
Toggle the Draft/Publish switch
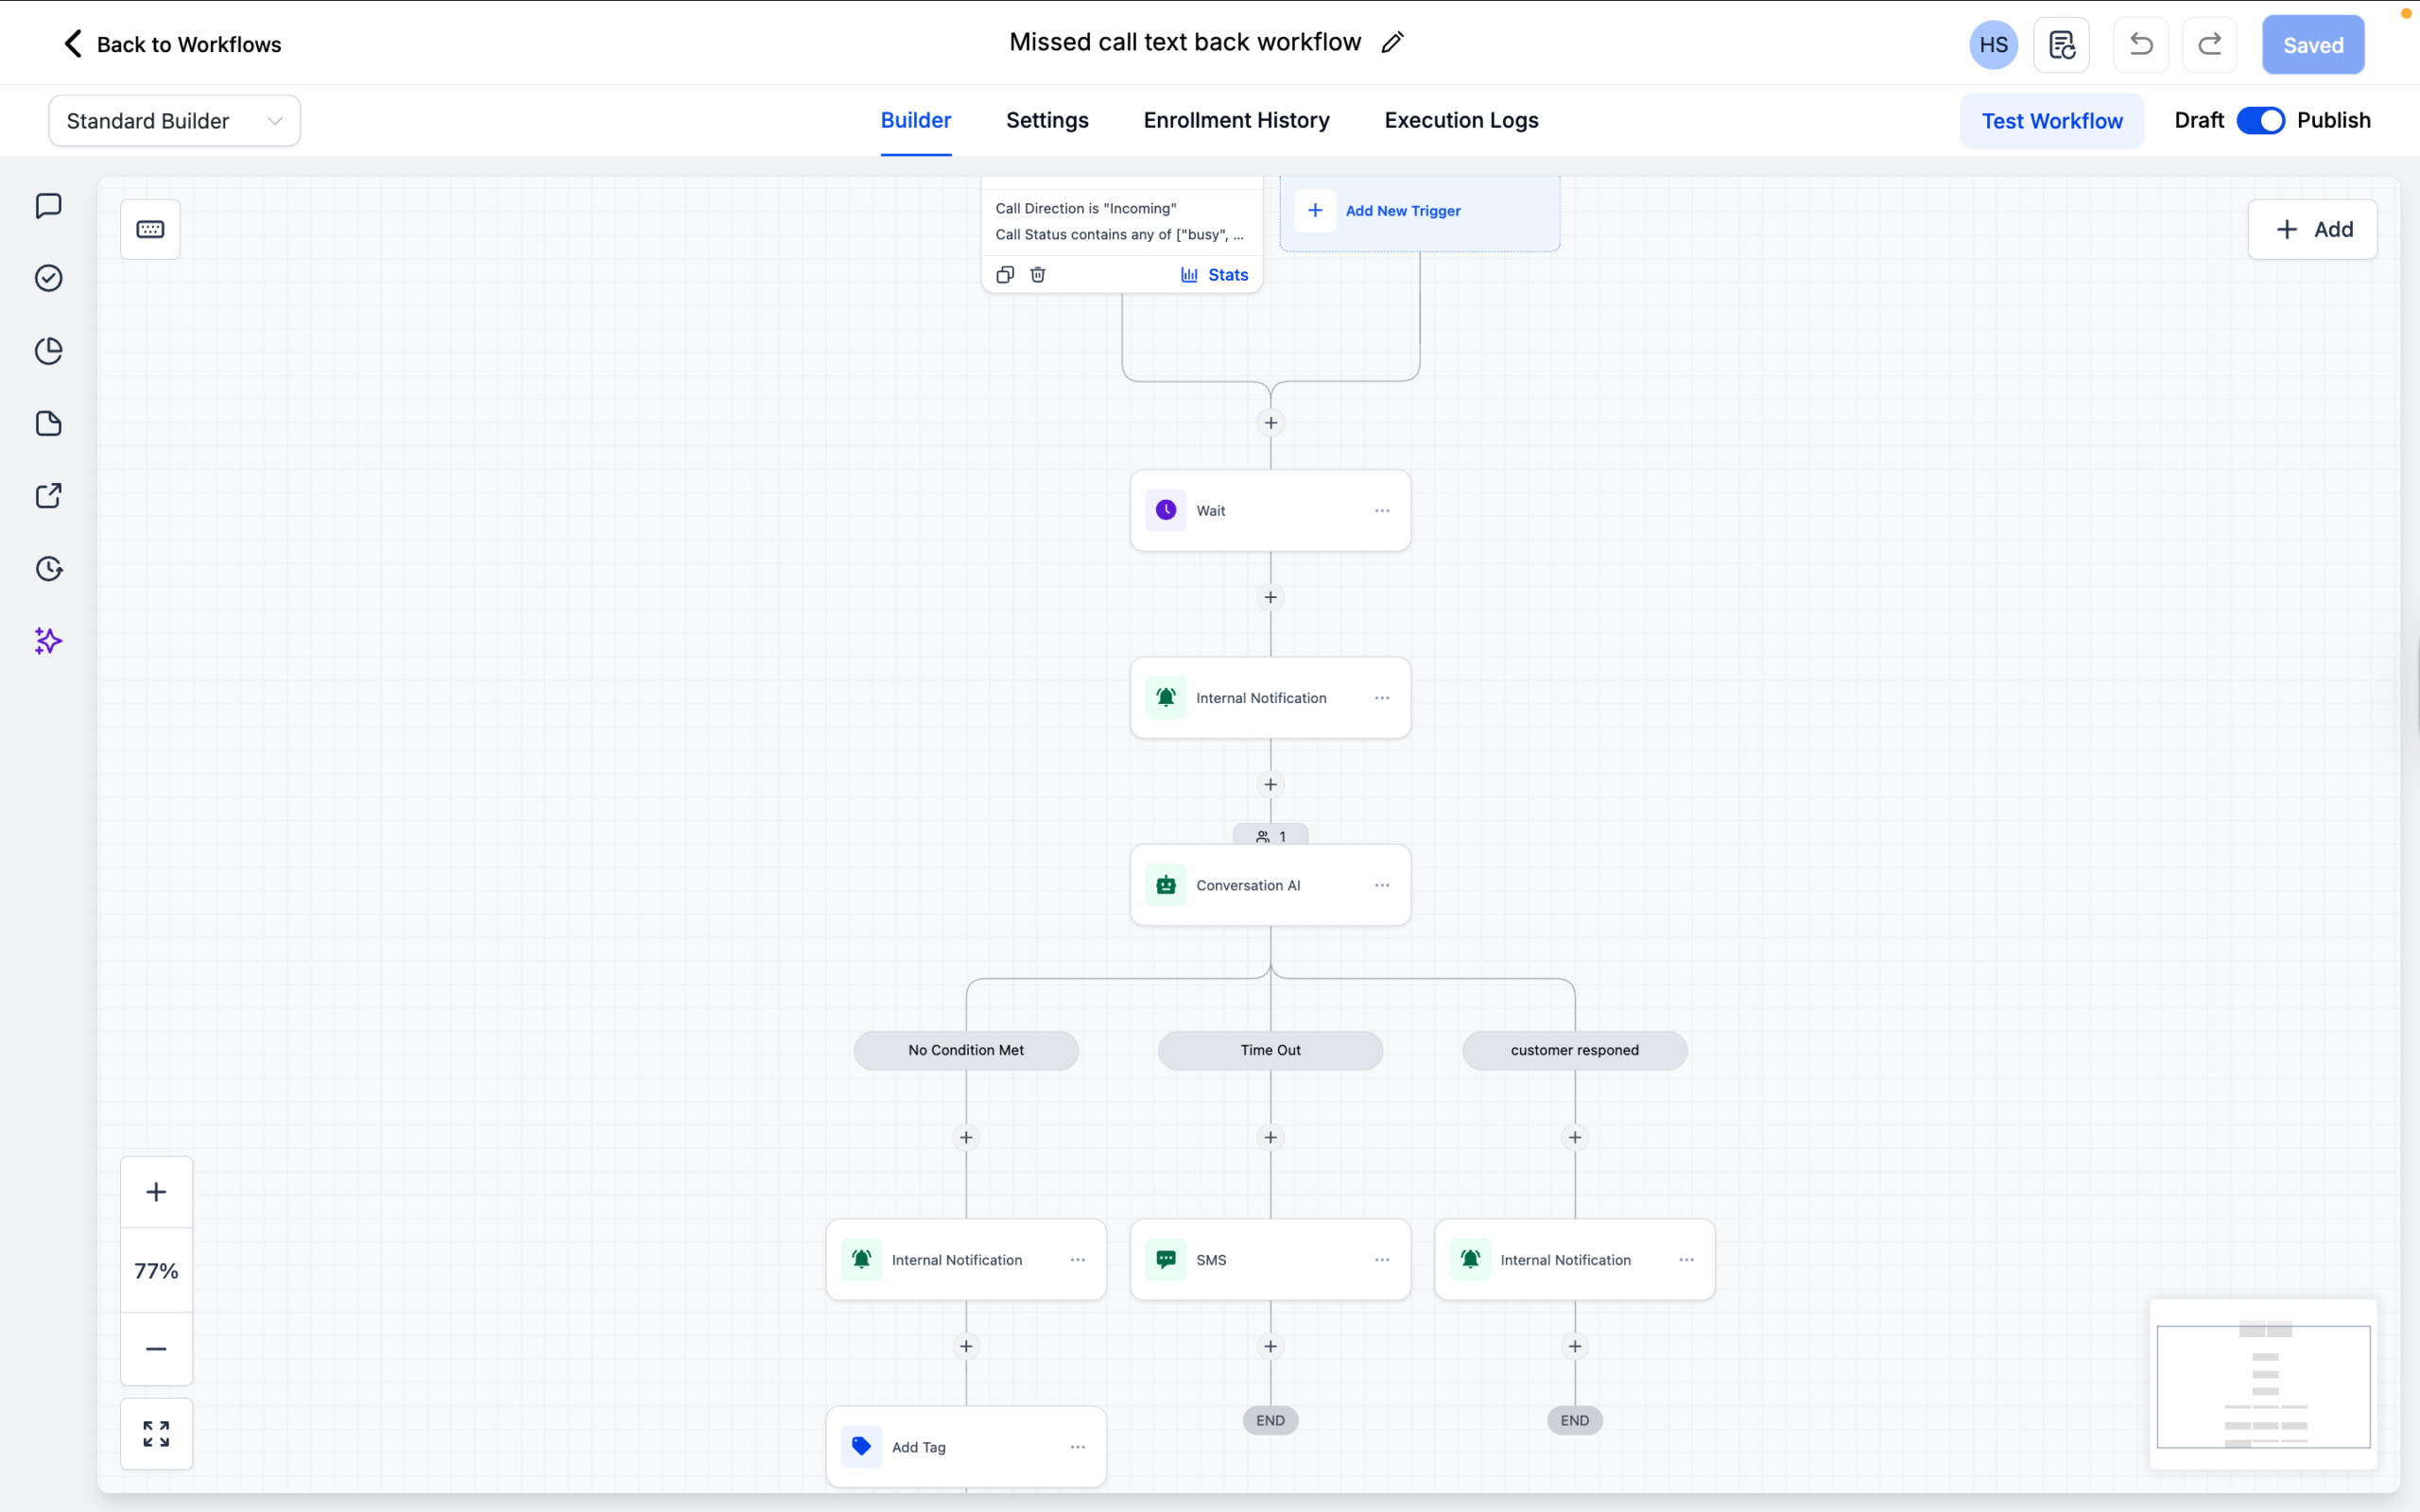2260,120
